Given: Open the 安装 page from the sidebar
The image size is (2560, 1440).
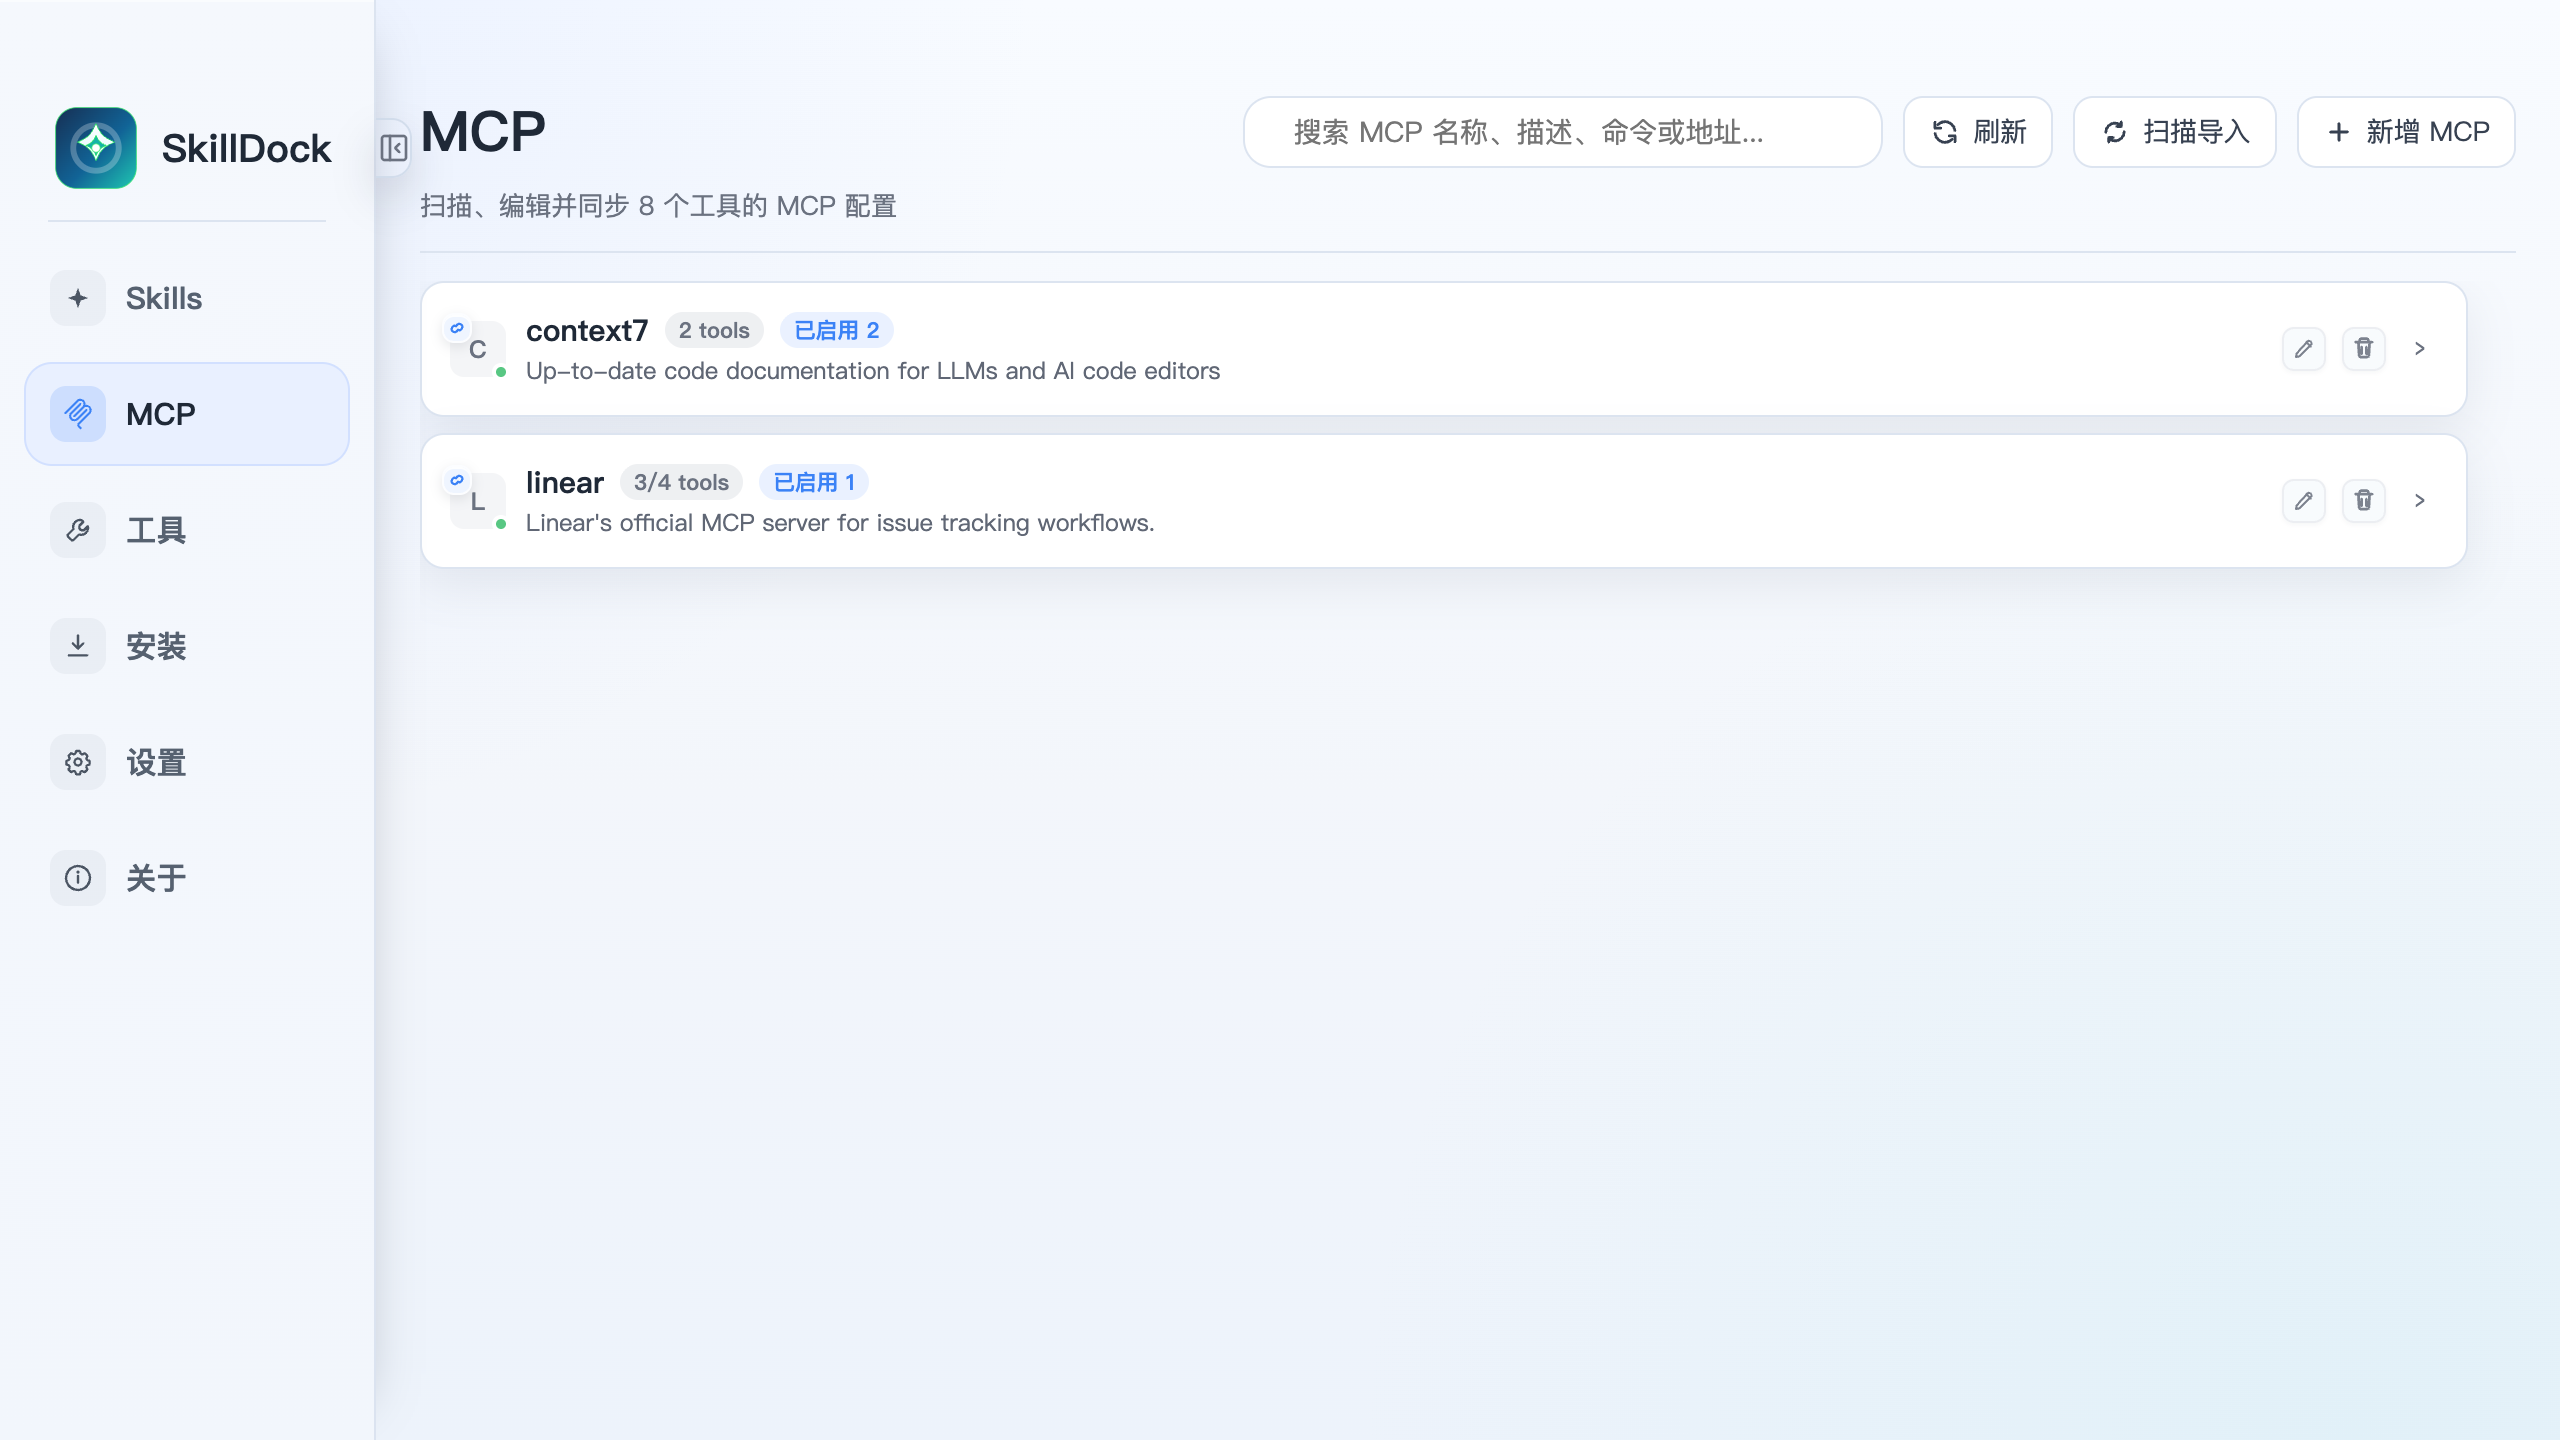Looking at the screenshot, I should point(187,646).
